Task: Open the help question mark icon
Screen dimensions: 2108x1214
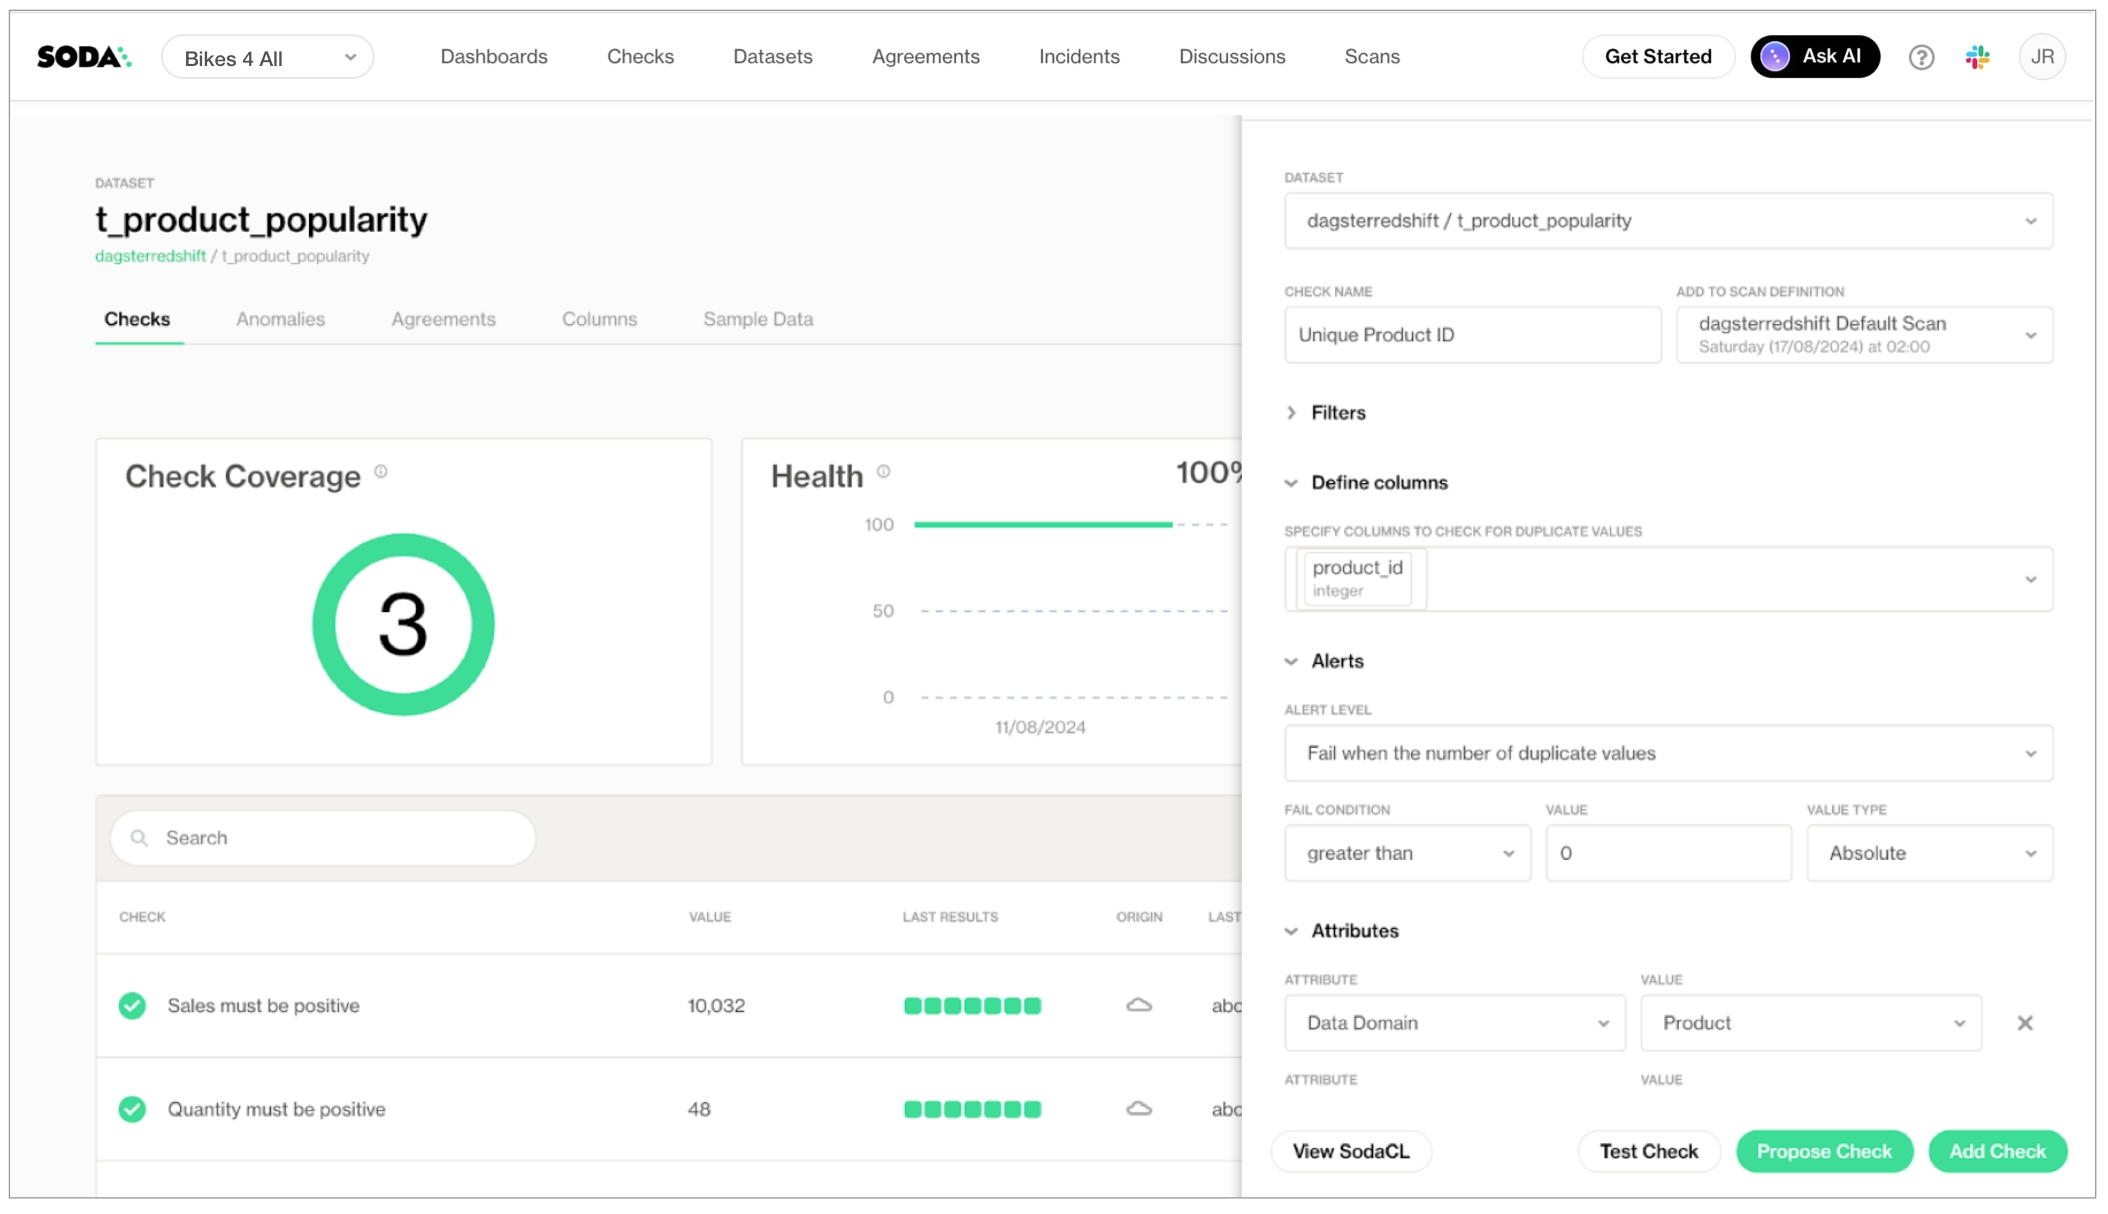Action: 1920,57
